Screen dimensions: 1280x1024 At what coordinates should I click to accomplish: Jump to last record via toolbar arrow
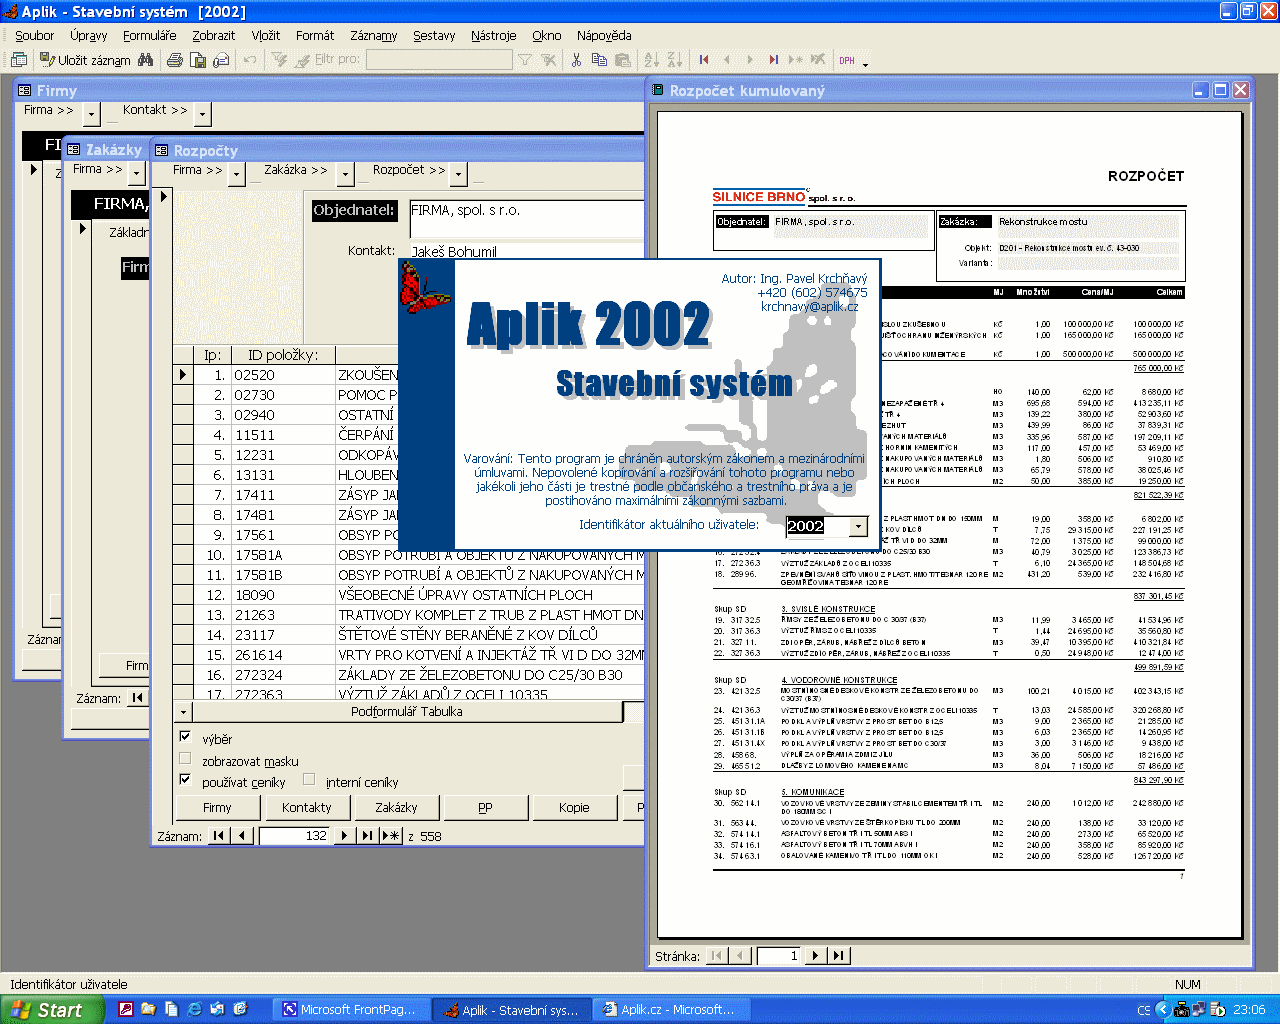773,60
